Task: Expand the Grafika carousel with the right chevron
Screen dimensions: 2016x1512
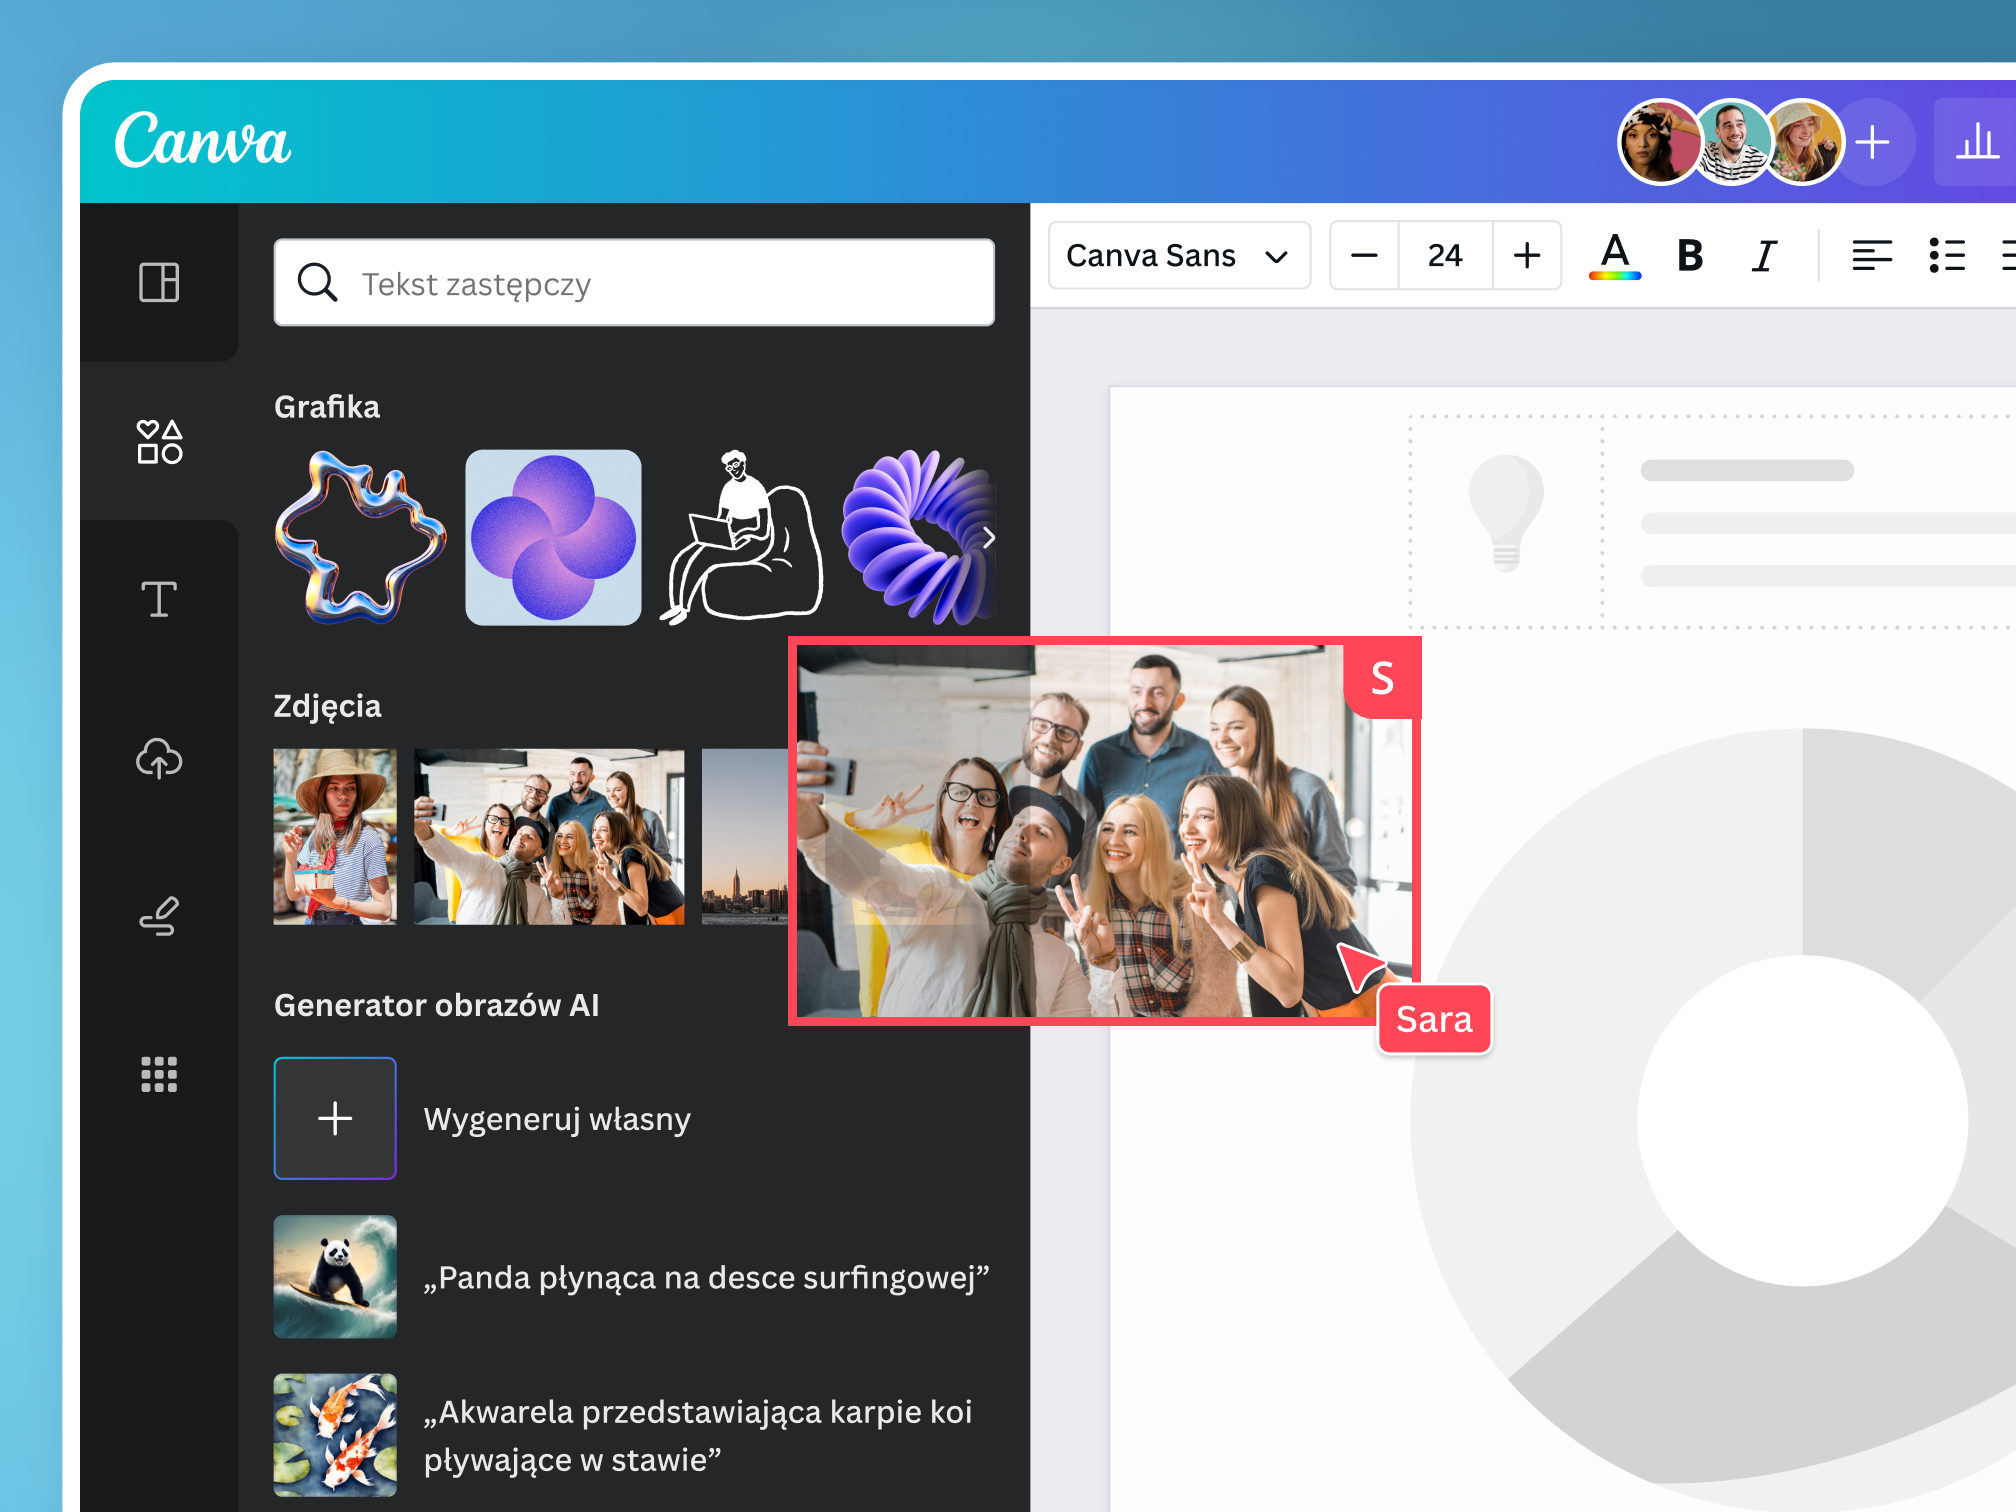Action: click(x=988, y=538)
